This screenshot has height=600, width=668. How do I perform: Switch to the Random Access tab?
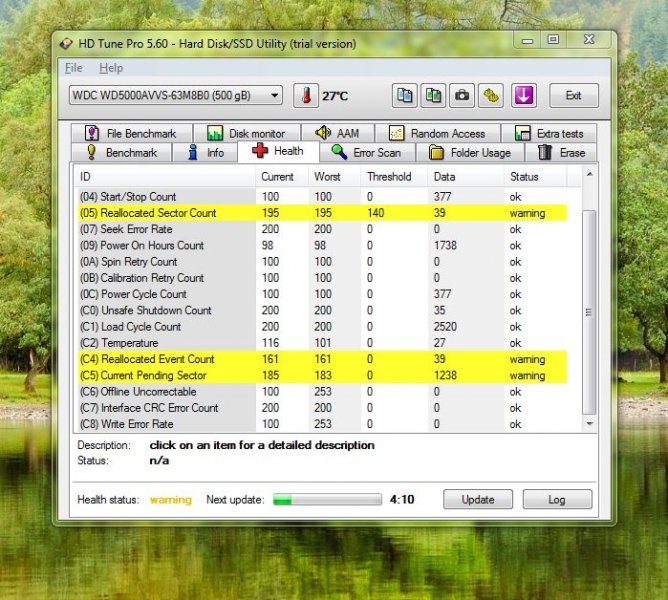(438, 133)
